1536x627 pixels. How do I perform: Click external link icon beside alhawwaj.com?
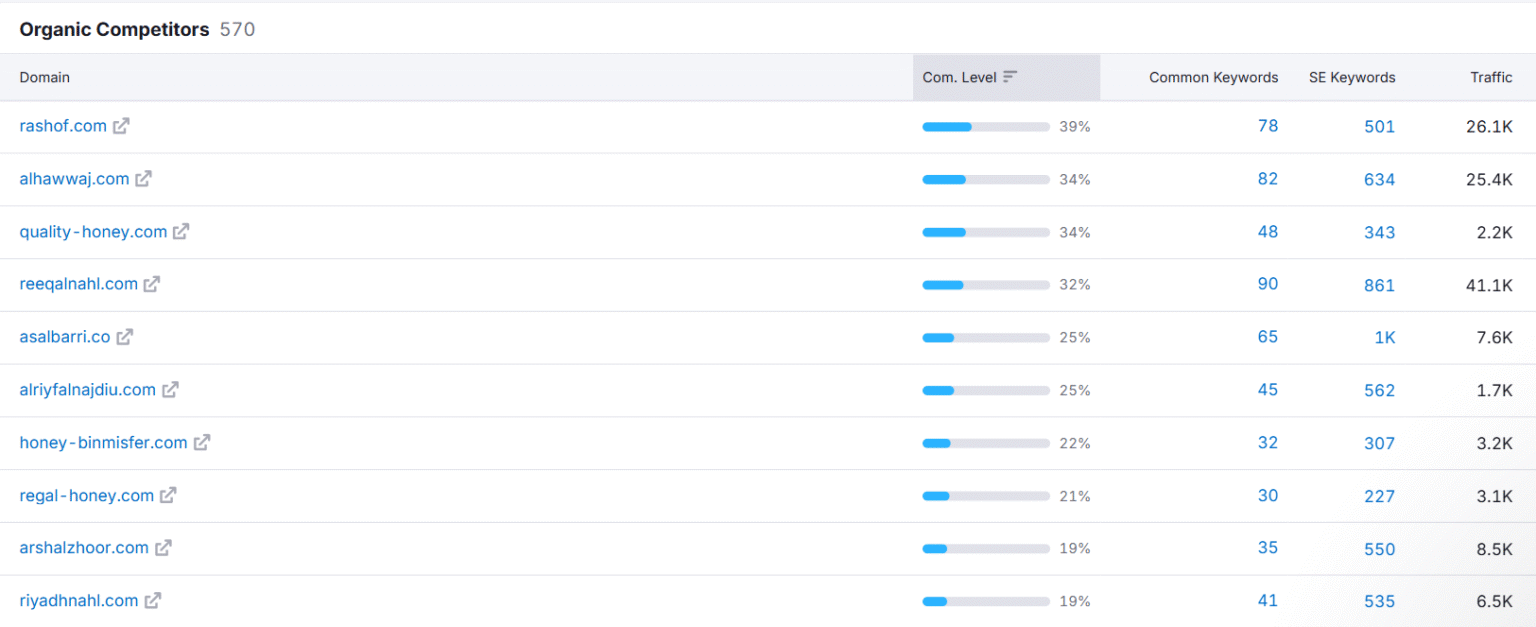pos(144,179)
